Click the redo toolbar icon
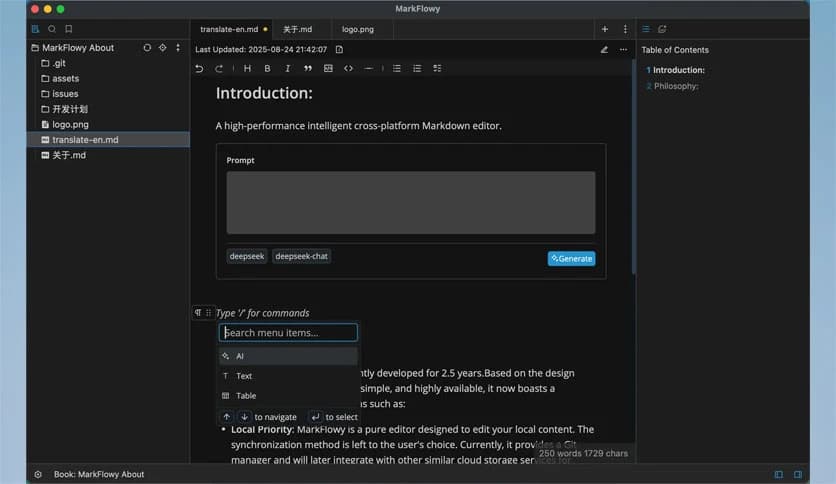Image resolution: width=836 pixels, height=484 pixels. (x=219, y=69)
